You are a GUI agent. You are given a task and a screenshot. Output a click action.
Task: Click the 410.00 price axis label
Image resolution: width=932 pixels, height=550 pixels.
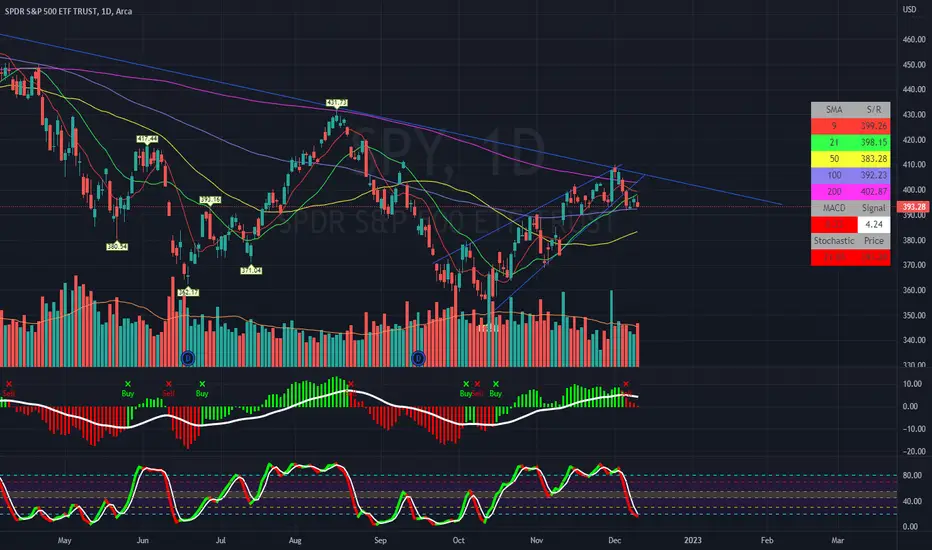(914, 165)
